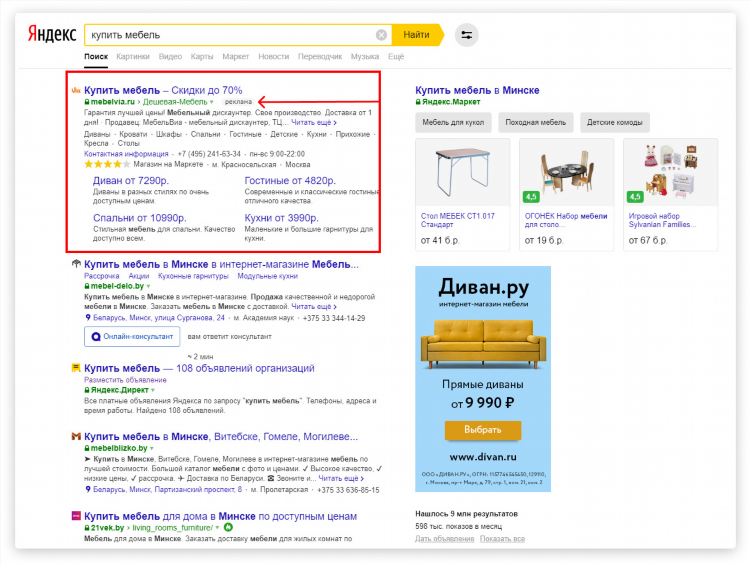The height and width of the screenshot is (565, 750).
Task: Open Контактная информация link
Action: point(126,154)
